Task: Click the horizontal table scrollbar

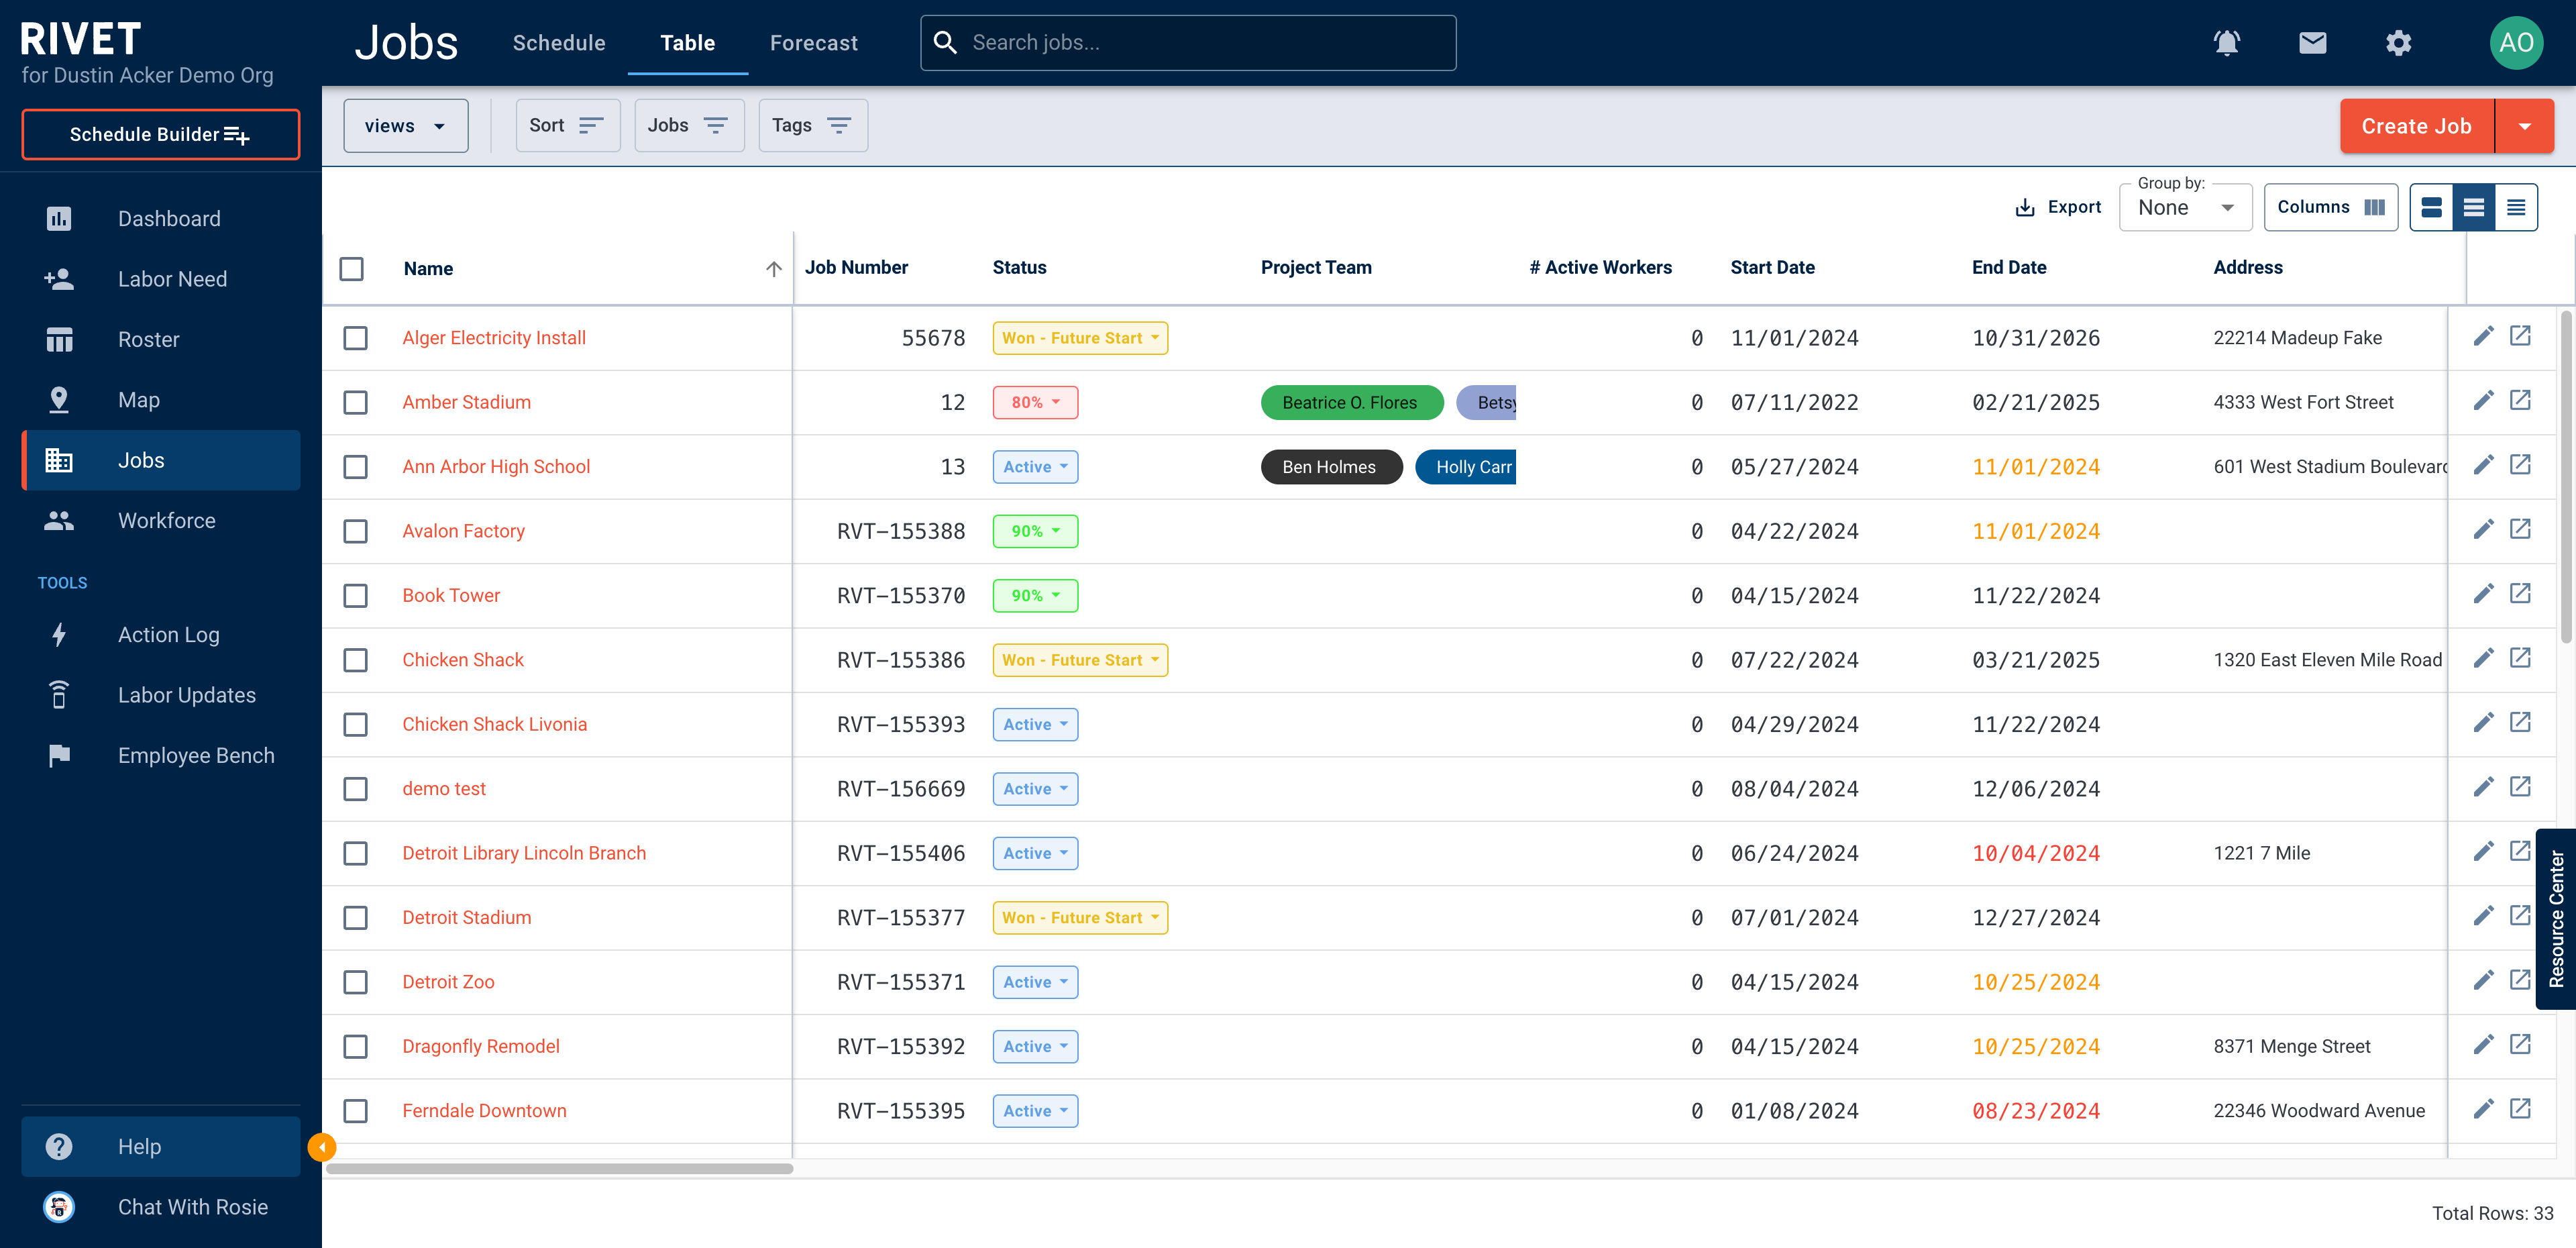Action: point(560,1168)
